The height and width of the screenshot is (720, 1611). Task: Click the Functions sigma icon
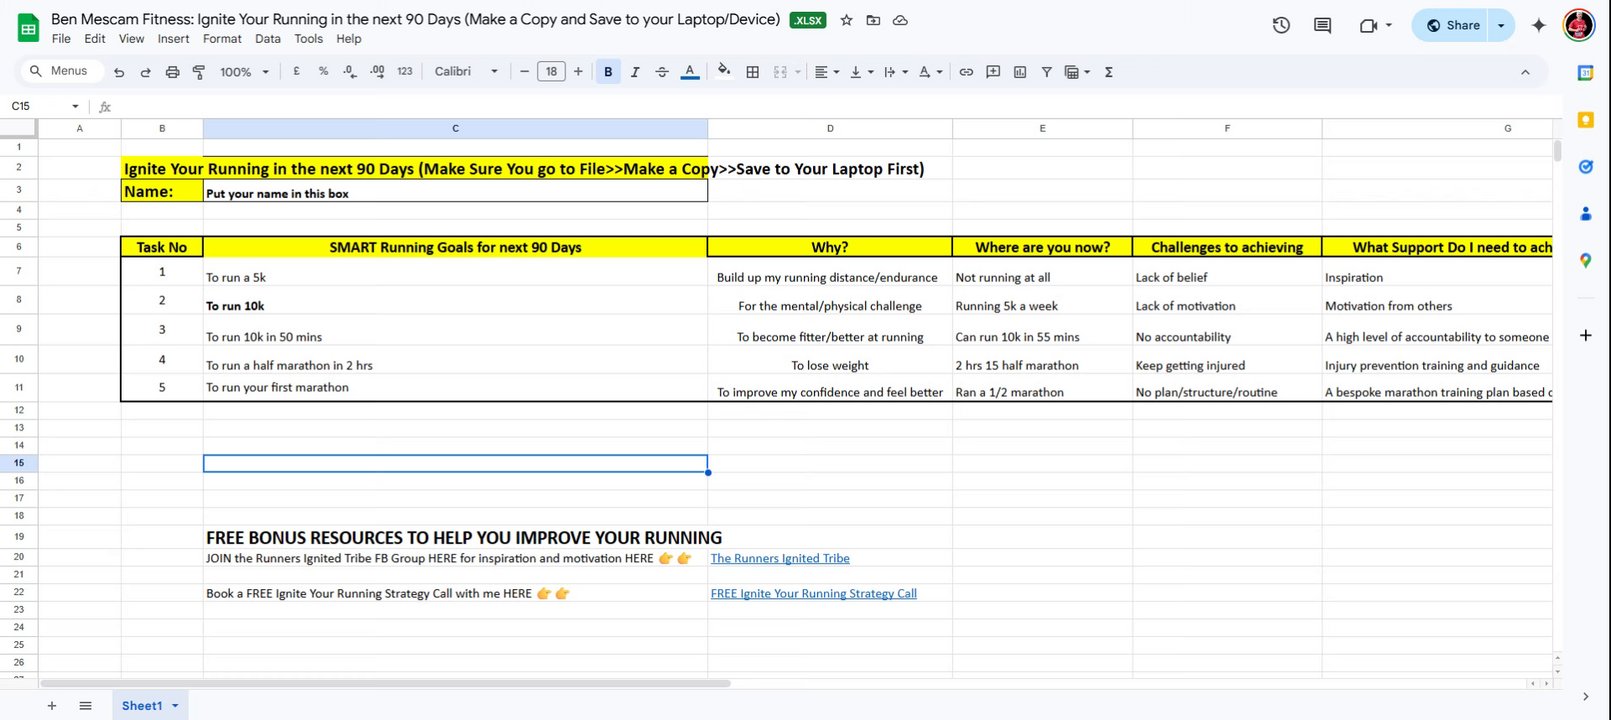pos(1108,72)
